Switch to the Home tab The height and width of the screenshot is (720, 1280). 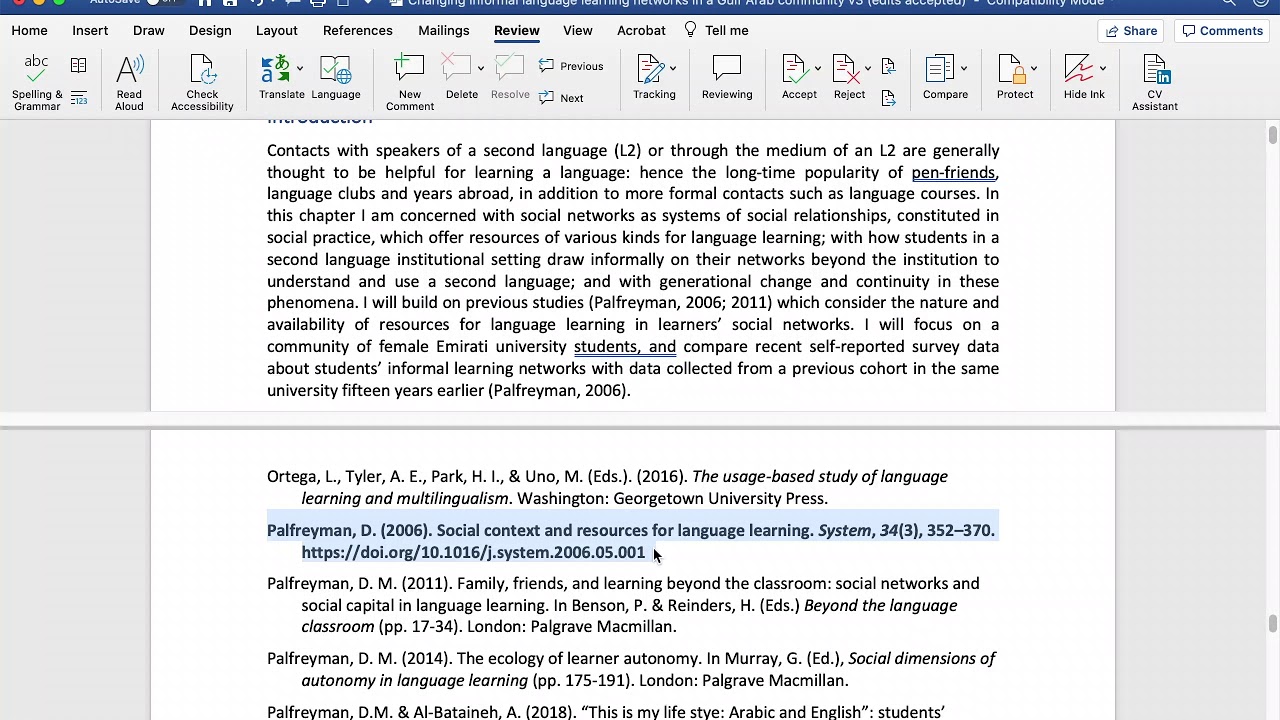30,30
